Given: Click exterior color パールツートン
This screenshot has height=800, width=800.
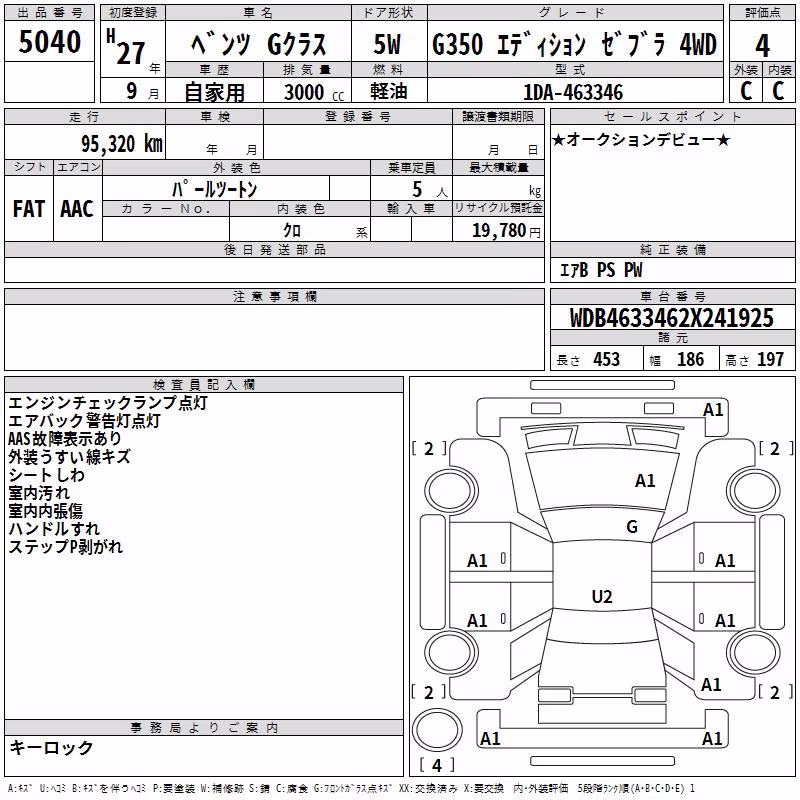Looking at the screenshot, I should pyautogui.click(x=214, y=189).
